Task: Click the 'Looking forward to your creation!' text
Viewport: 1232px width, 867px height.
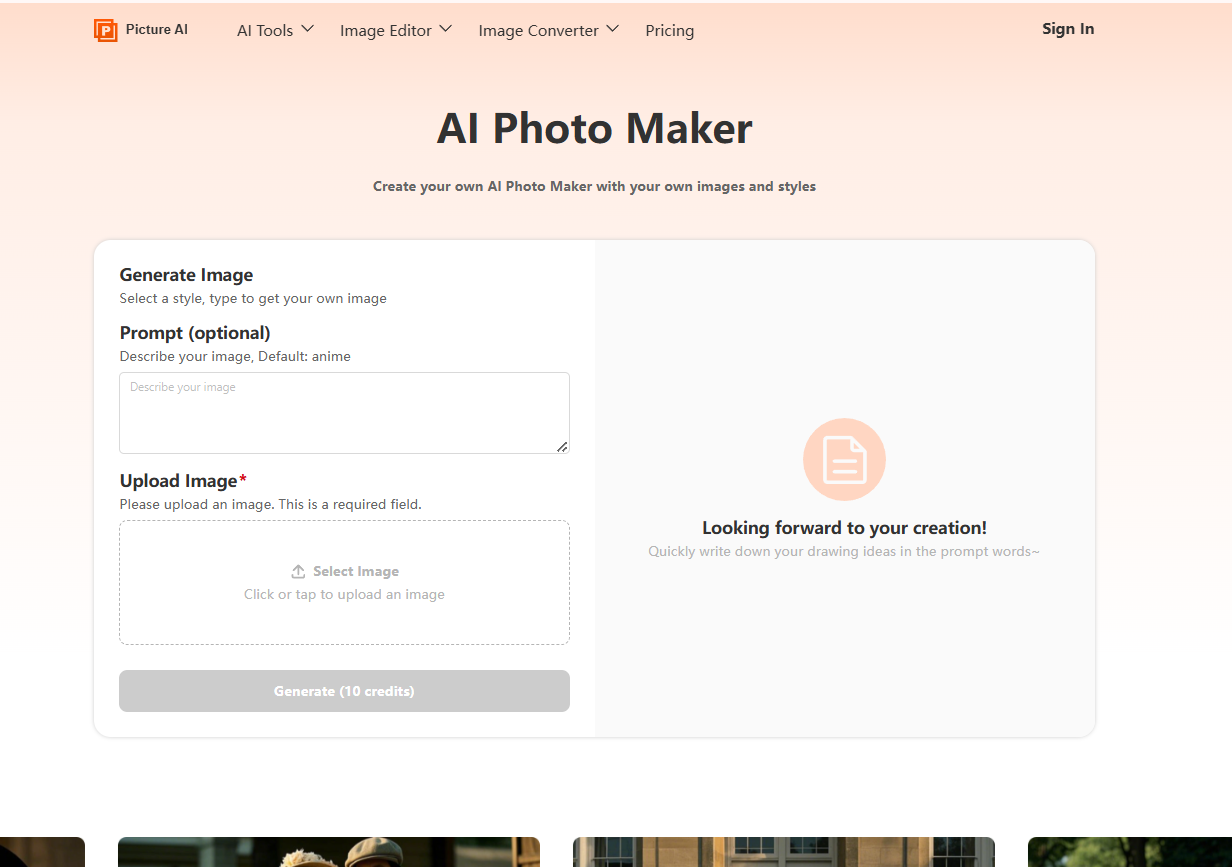Action: tap(844, 528)
